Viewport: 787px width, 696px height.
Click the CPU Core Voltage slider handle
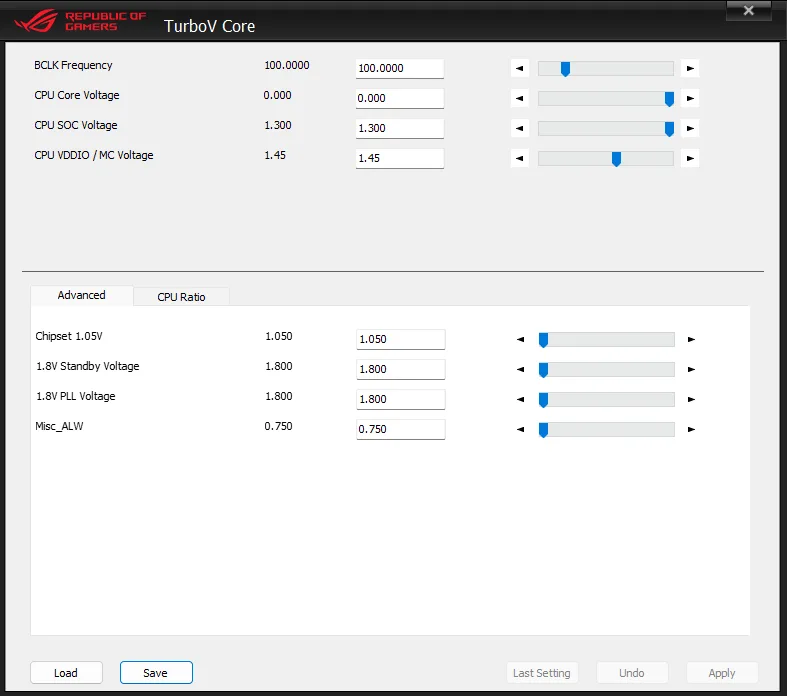coord(669,99)
